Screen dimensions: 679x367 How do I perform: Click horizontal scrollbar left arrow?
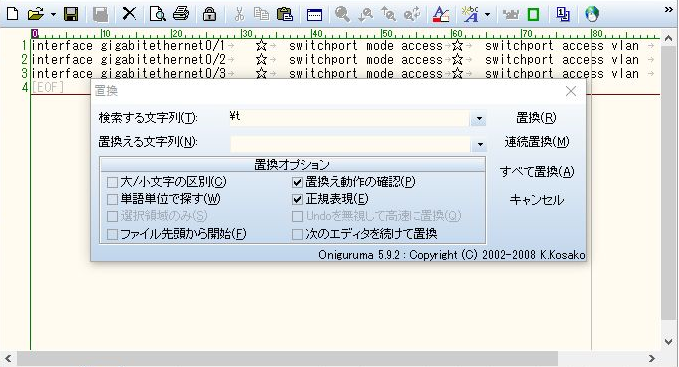(8, 358)
